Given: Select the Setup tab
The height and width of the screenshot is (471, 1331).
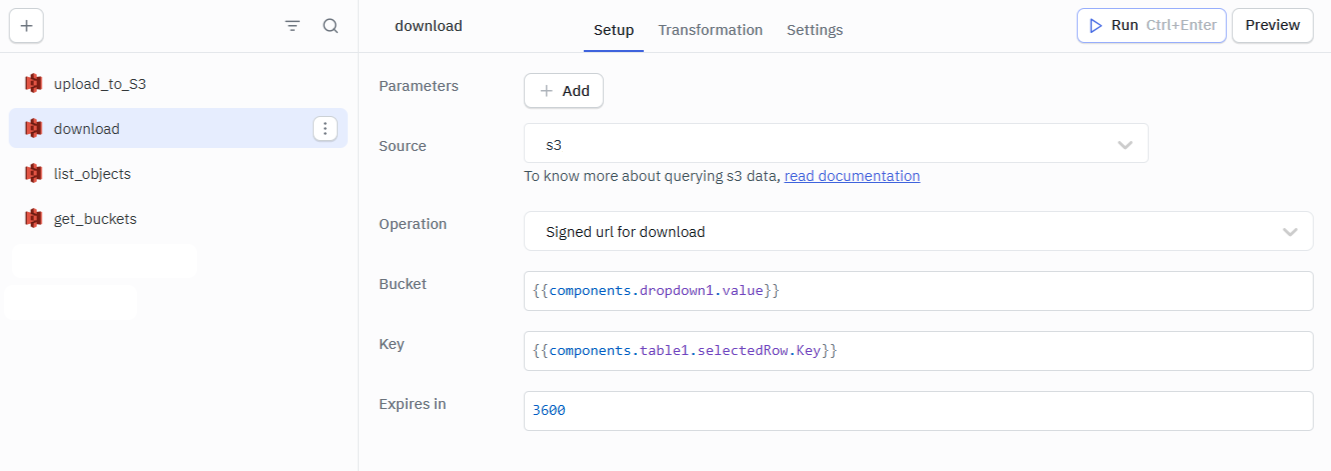Looking at the screenshot, I should coord(614,30).
